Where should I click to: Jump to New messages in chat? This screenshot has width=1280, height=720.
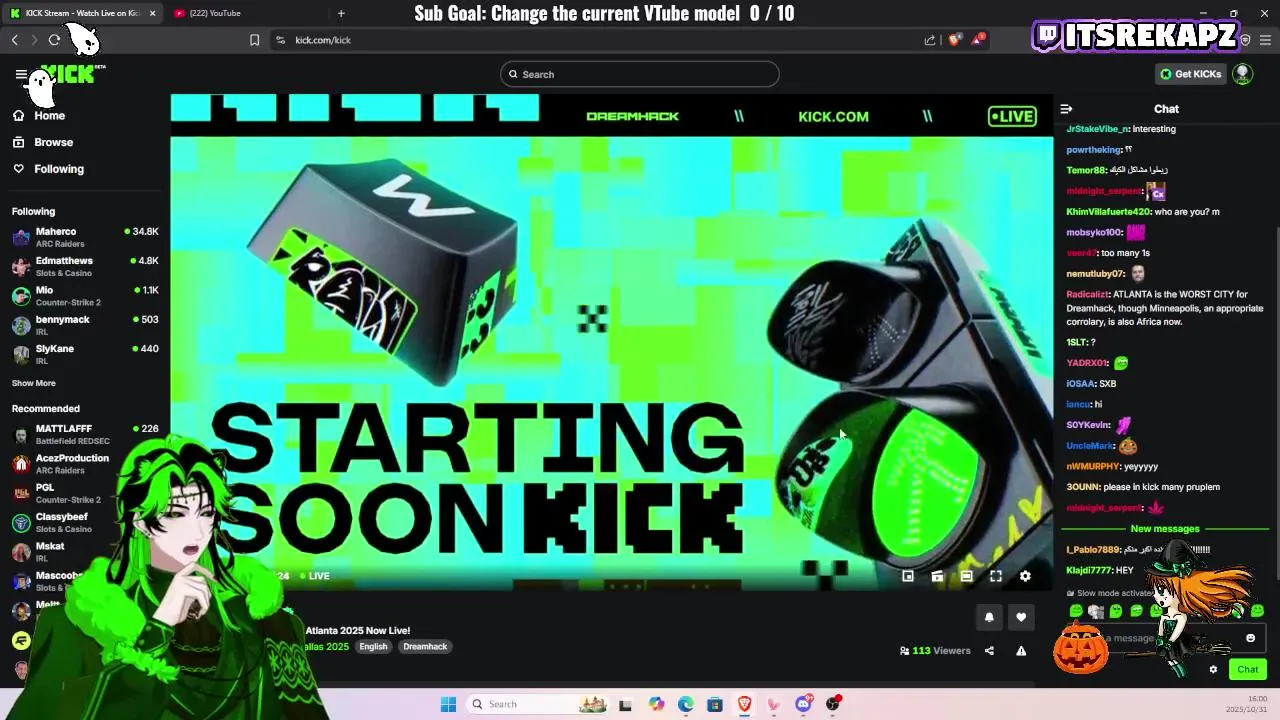click(x=1165, y=529)
